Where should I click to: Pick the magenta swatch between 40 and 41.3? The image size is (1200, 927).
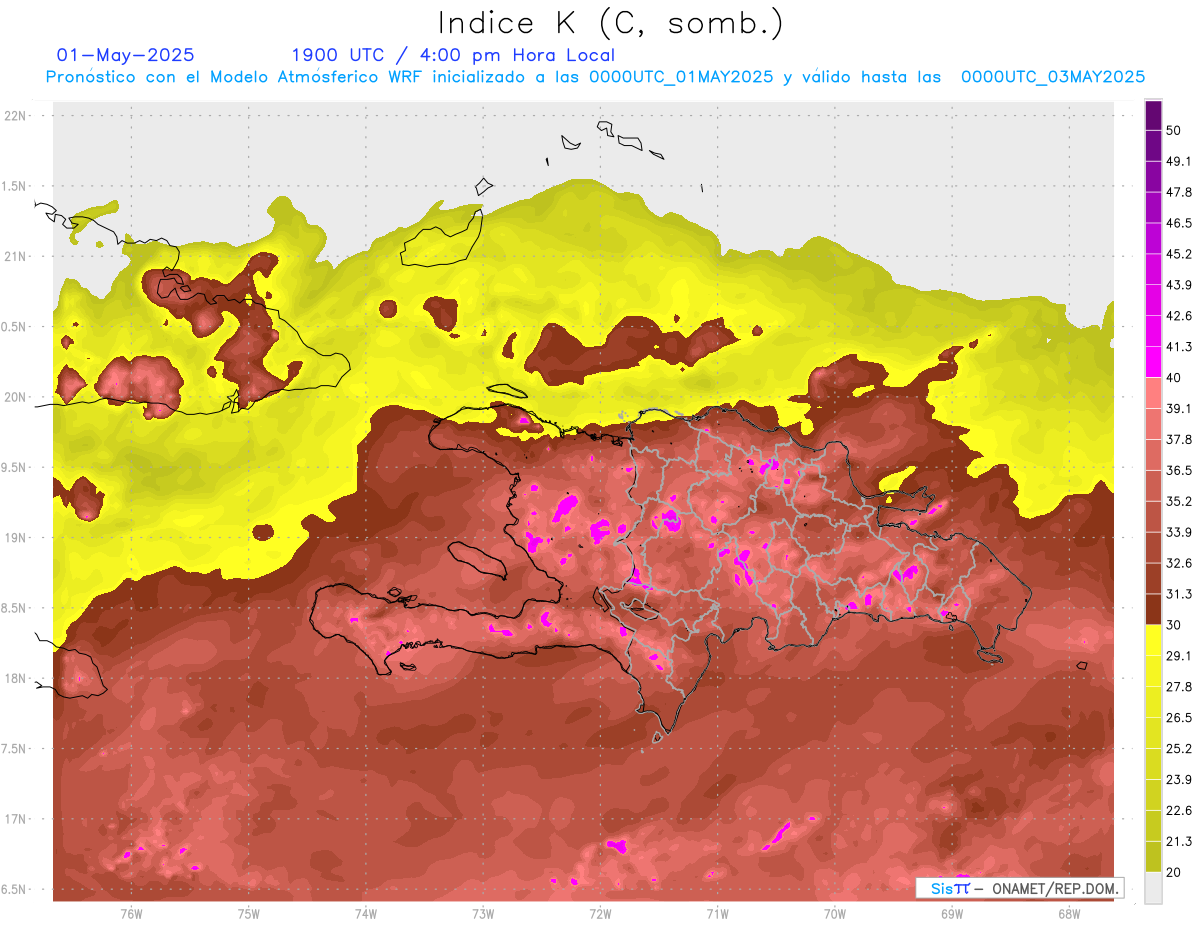click(1153, 362)
